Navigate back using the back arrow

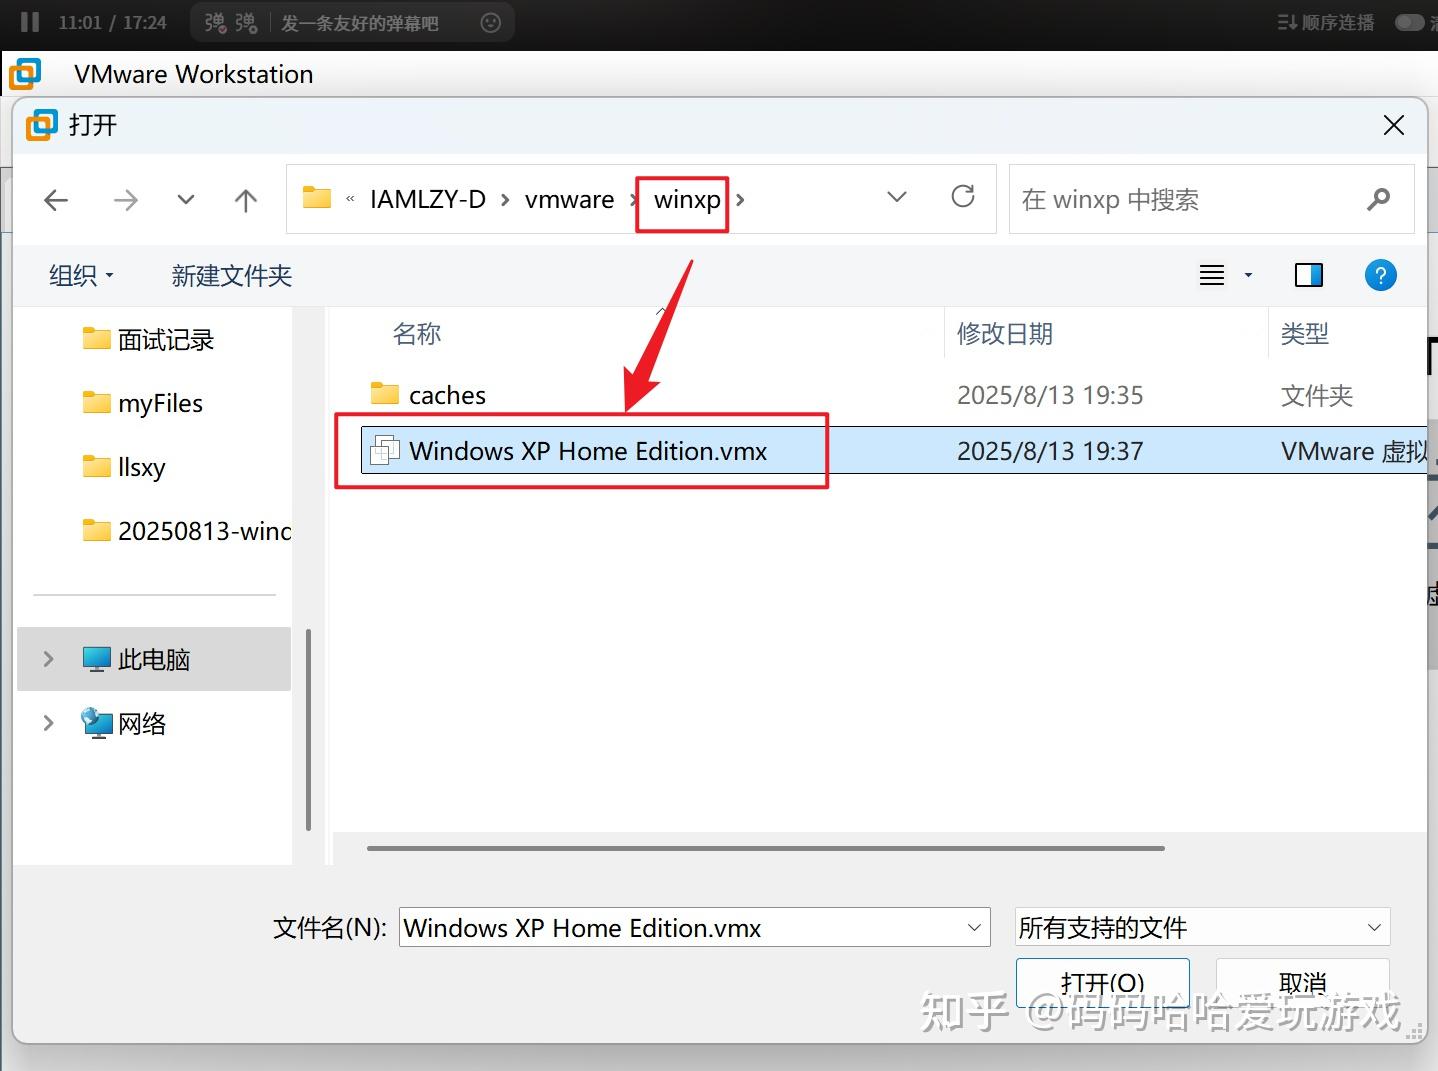point(56,199)
